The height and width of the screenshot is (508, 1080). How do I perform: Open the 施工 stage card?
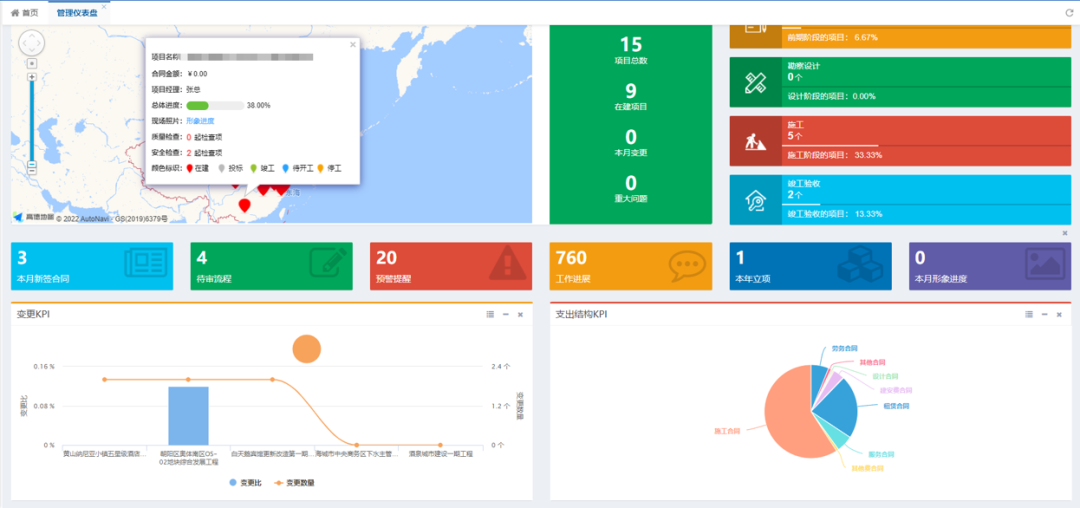click(900, 141)
